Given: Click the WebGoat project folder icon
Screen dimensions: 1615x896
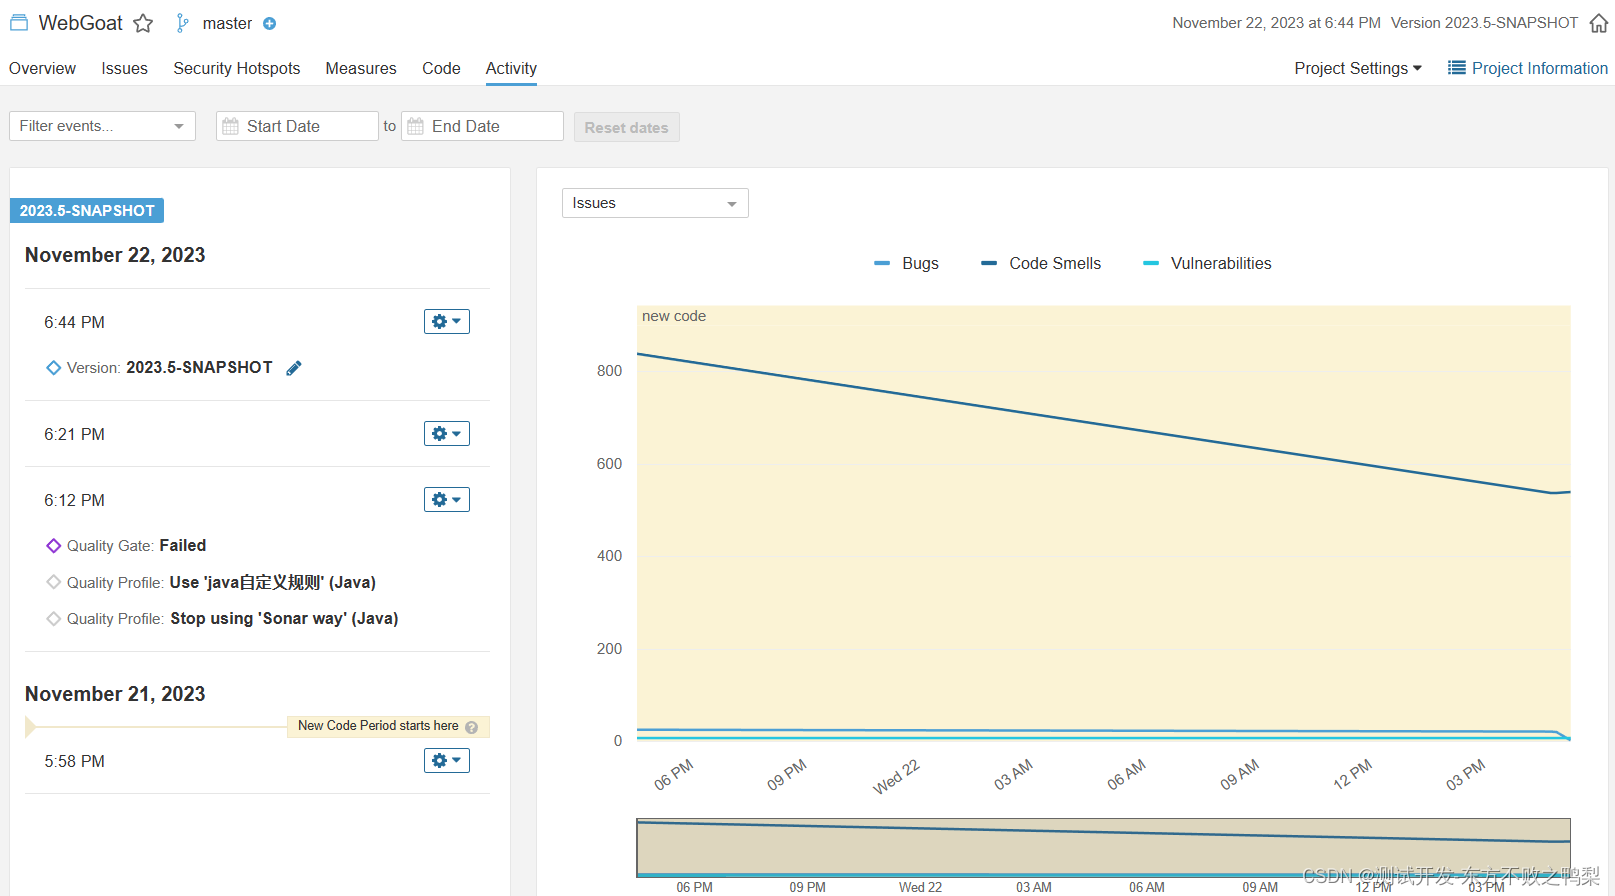Looking at the screenshot, I should click(x=19, y=22).
